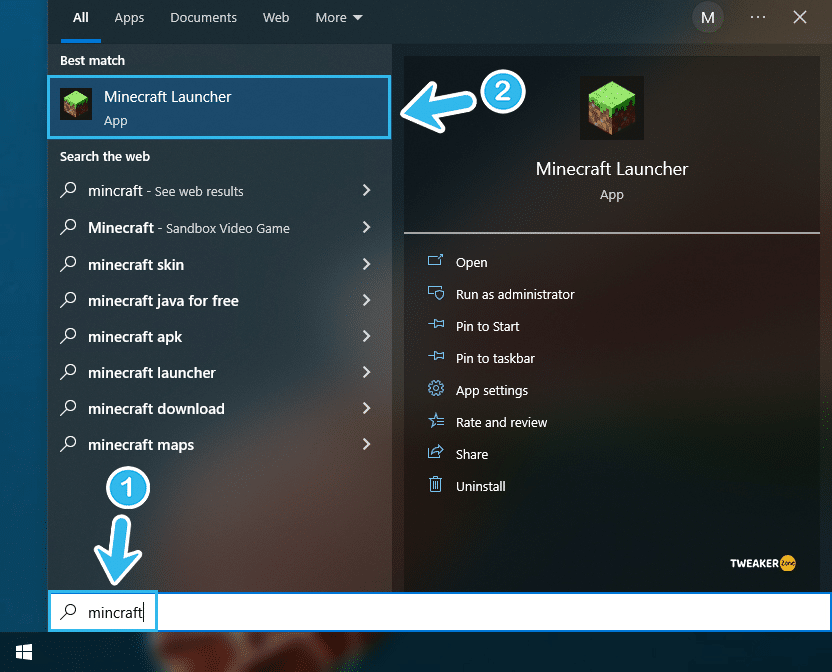Click the search box containing 'mincraft'
Image resolution: width=832 pixels, height=672 pixels.
point(440,612)
